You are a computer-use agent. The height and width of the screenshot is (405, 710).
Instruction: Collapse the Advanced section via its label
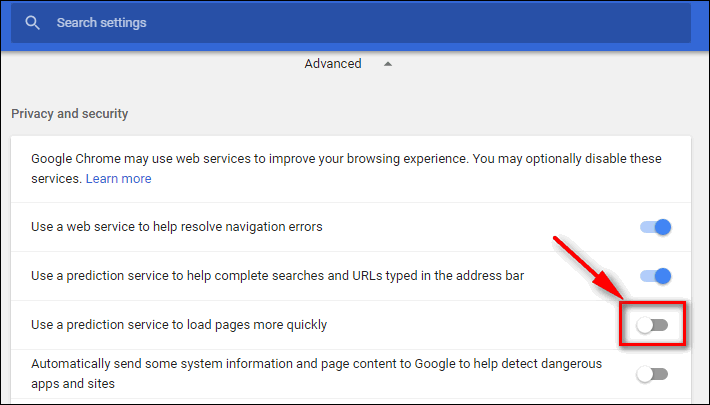pyautogui.click(x=333, y=64)
